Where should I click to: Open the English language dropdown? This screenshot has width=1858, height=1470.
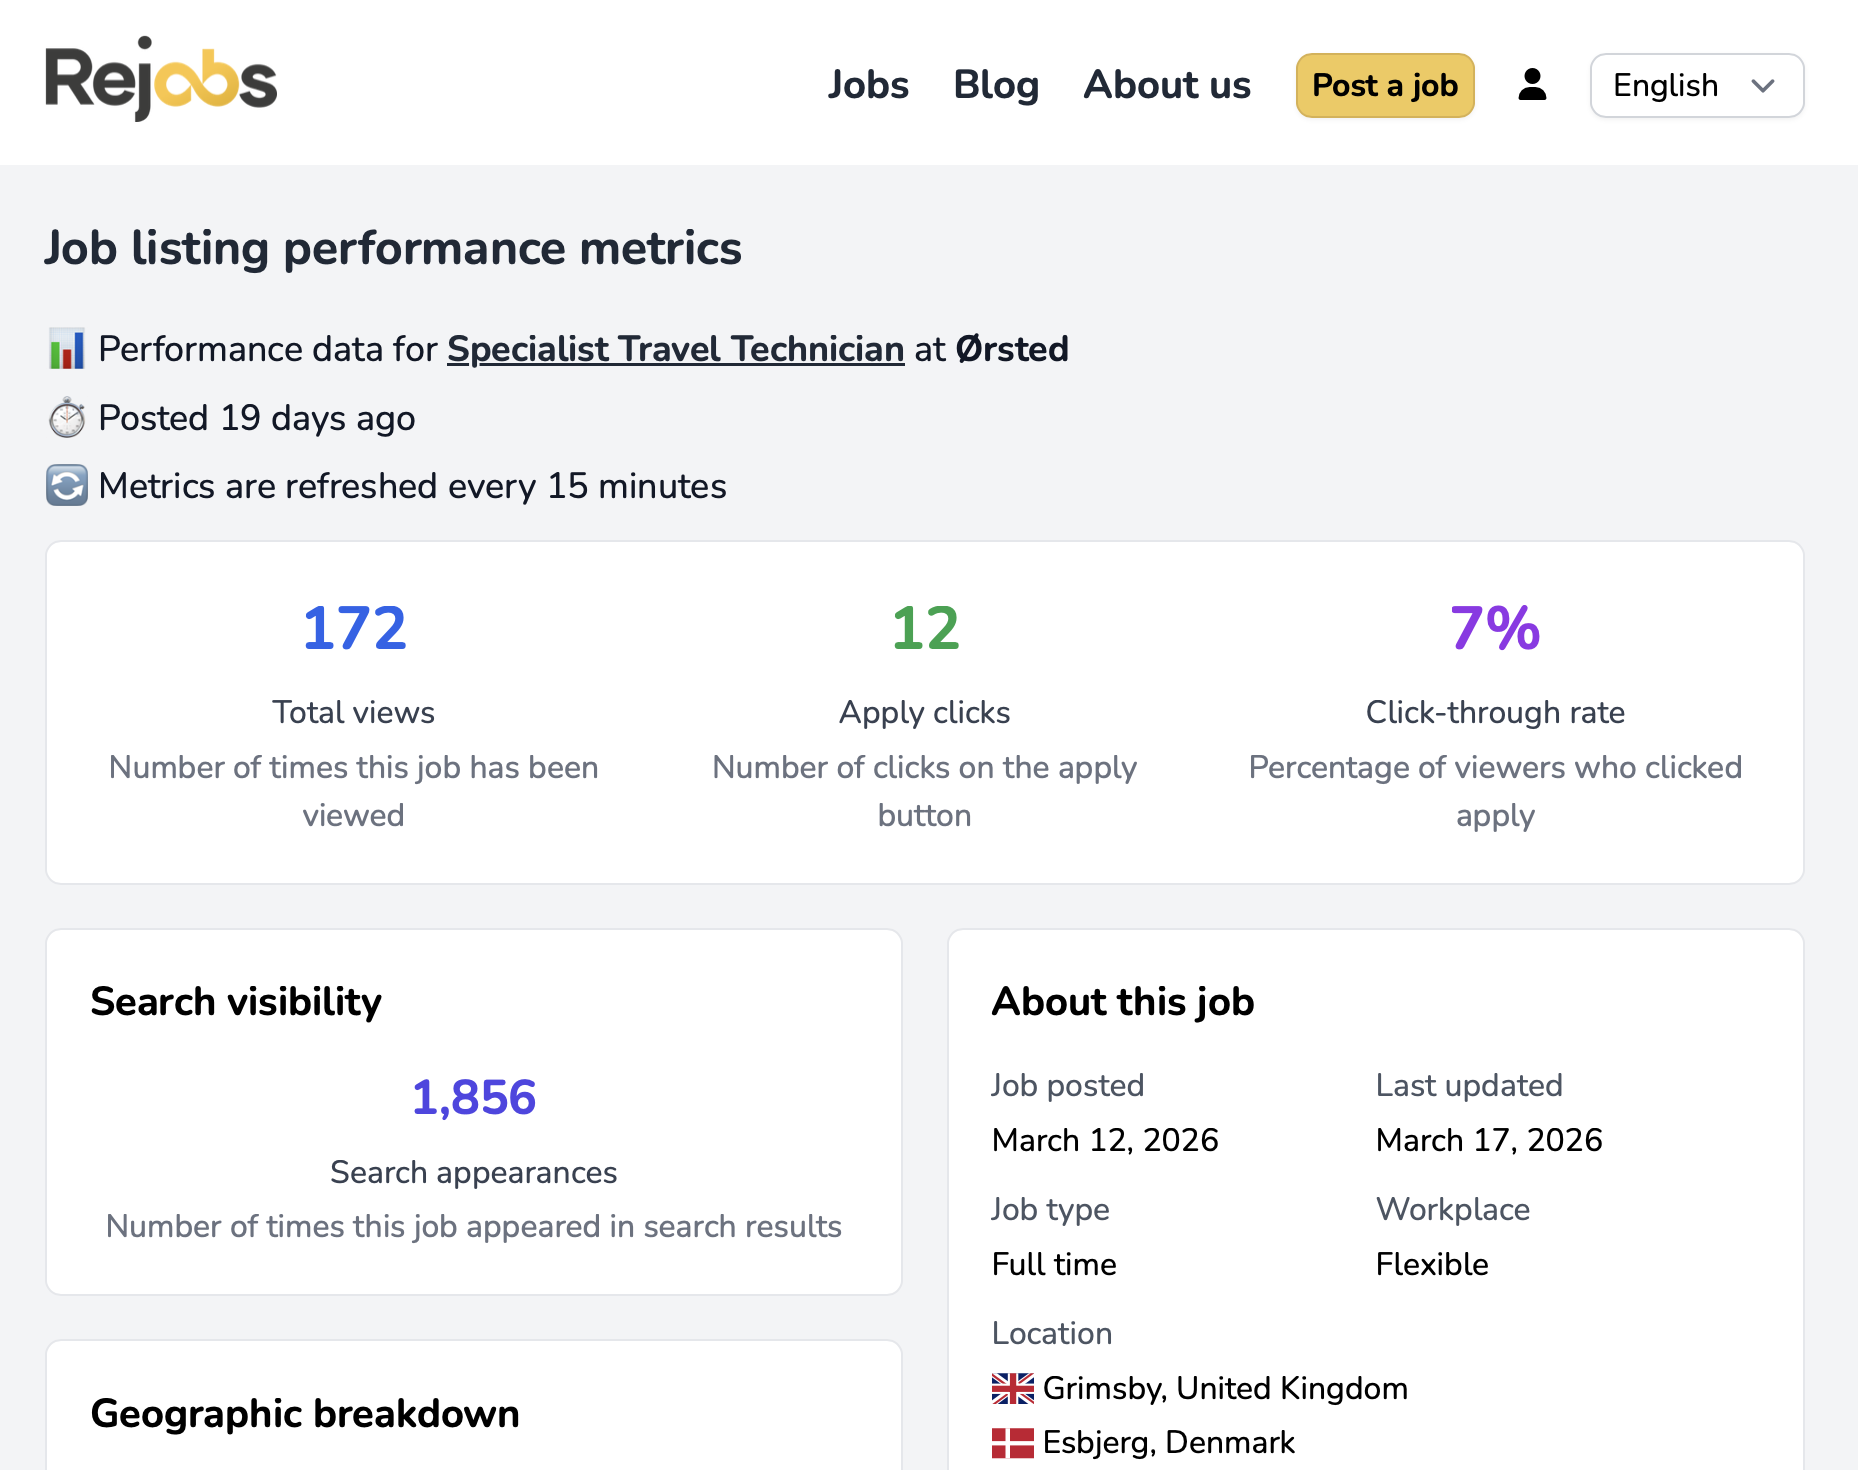coord(1696,86)
